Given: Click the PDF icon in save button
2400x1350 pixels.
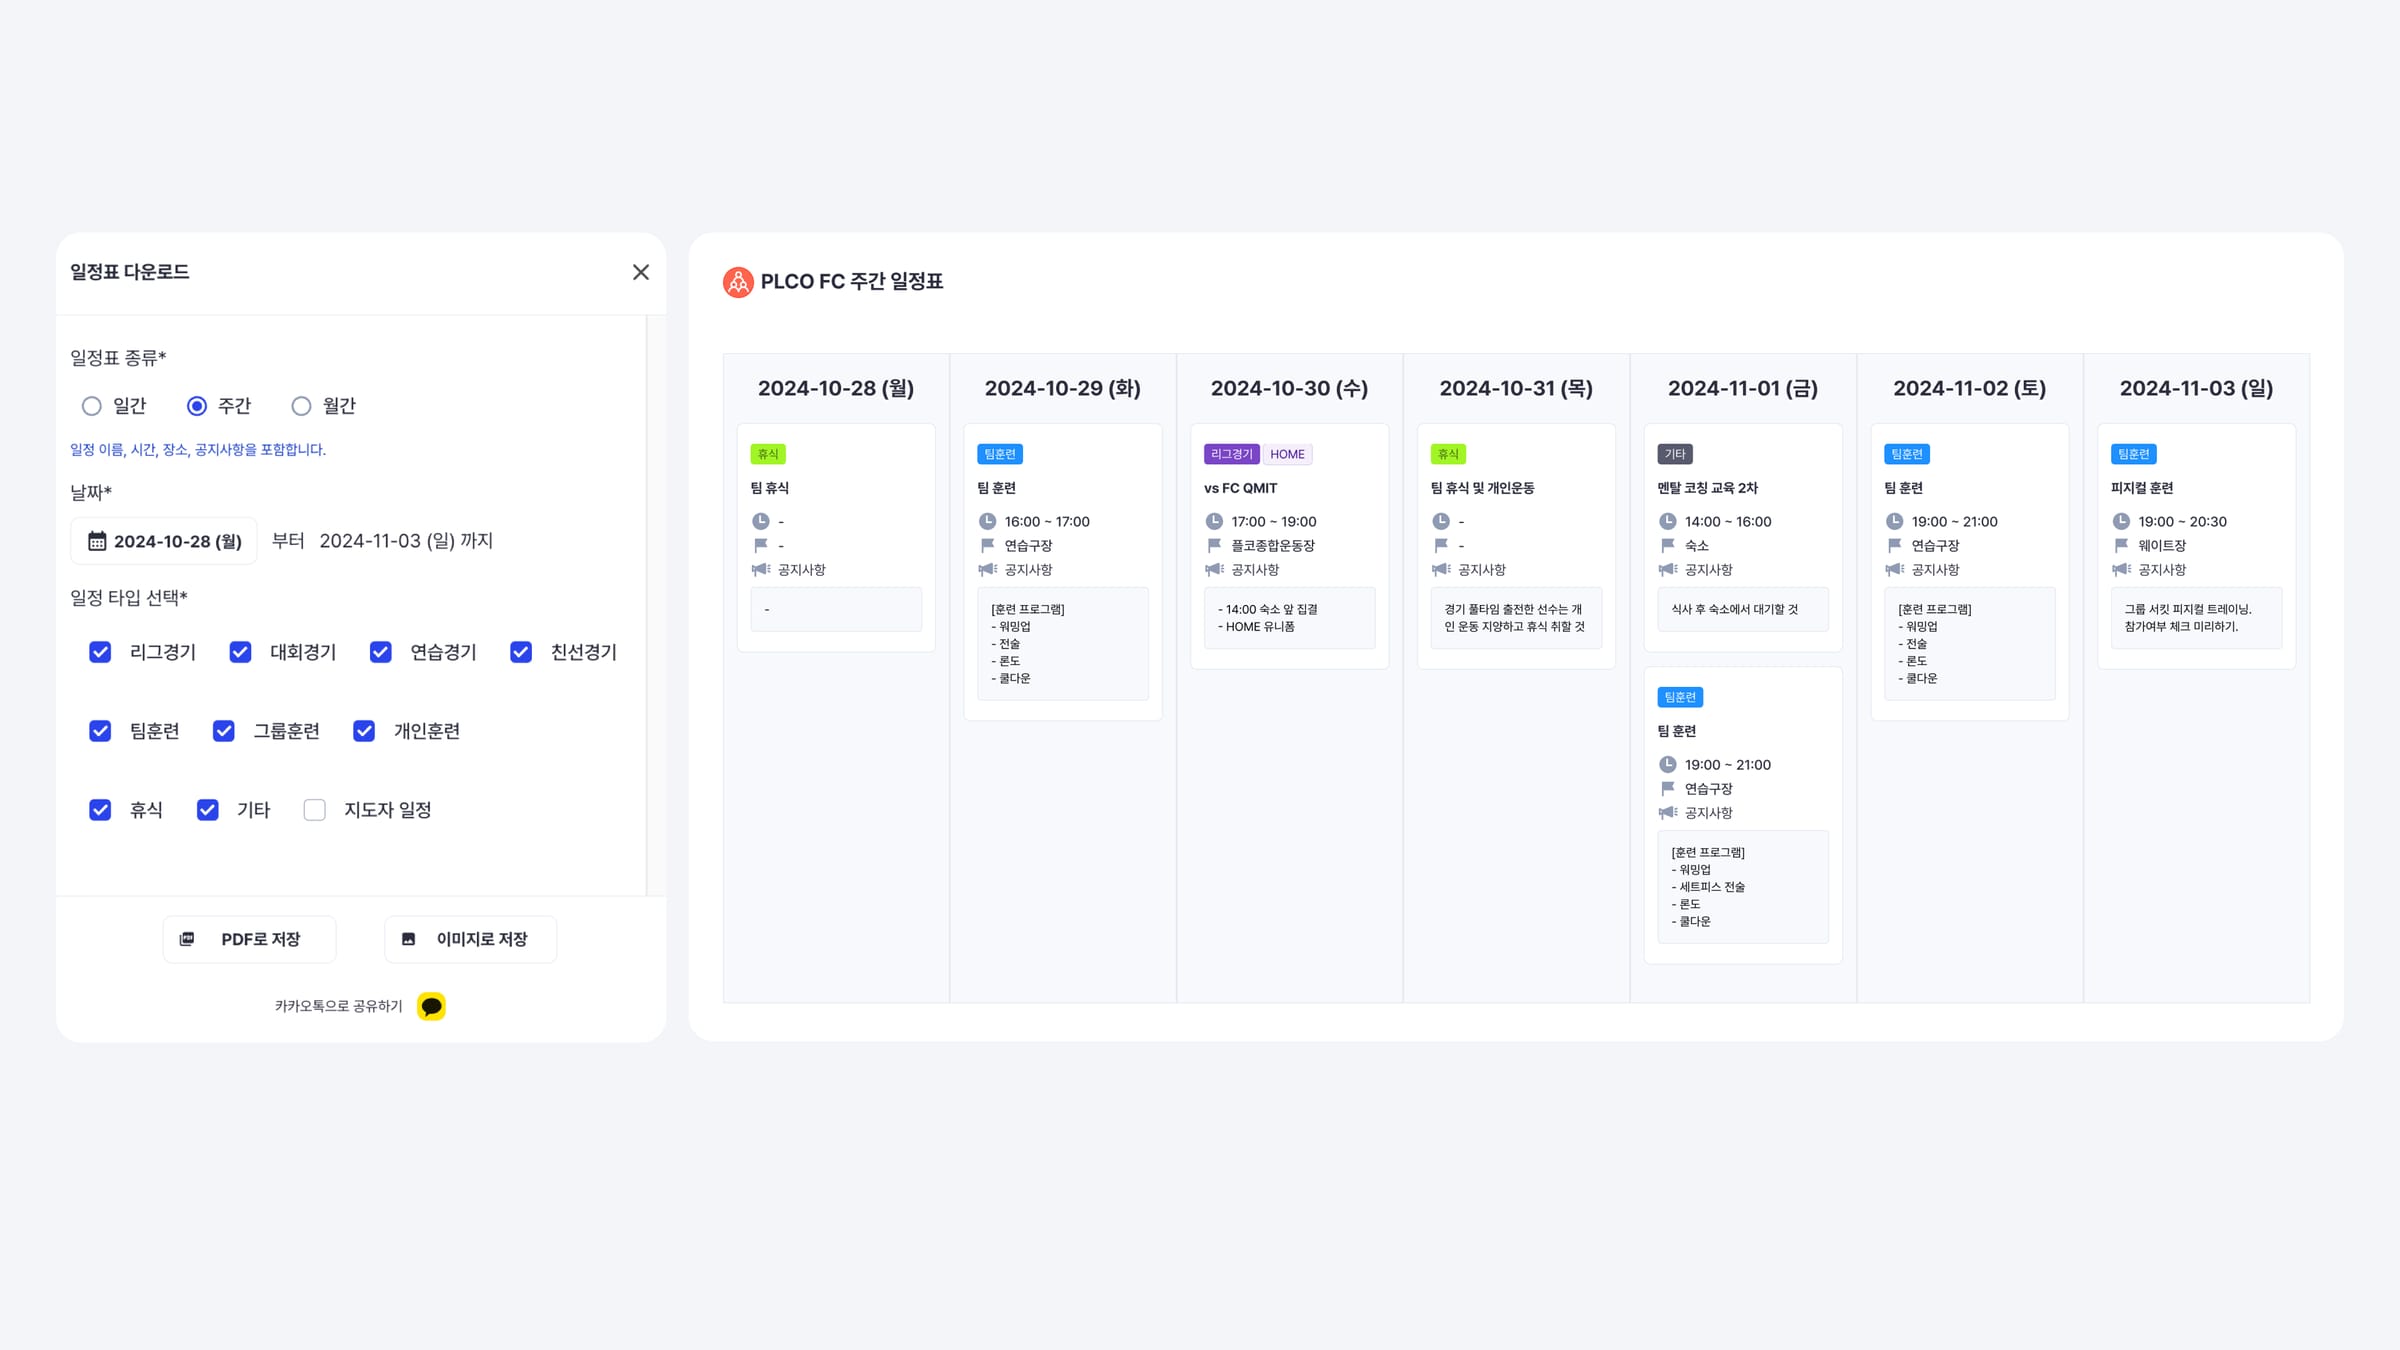Looking at the screenshot, I should (x=187, y=939).
